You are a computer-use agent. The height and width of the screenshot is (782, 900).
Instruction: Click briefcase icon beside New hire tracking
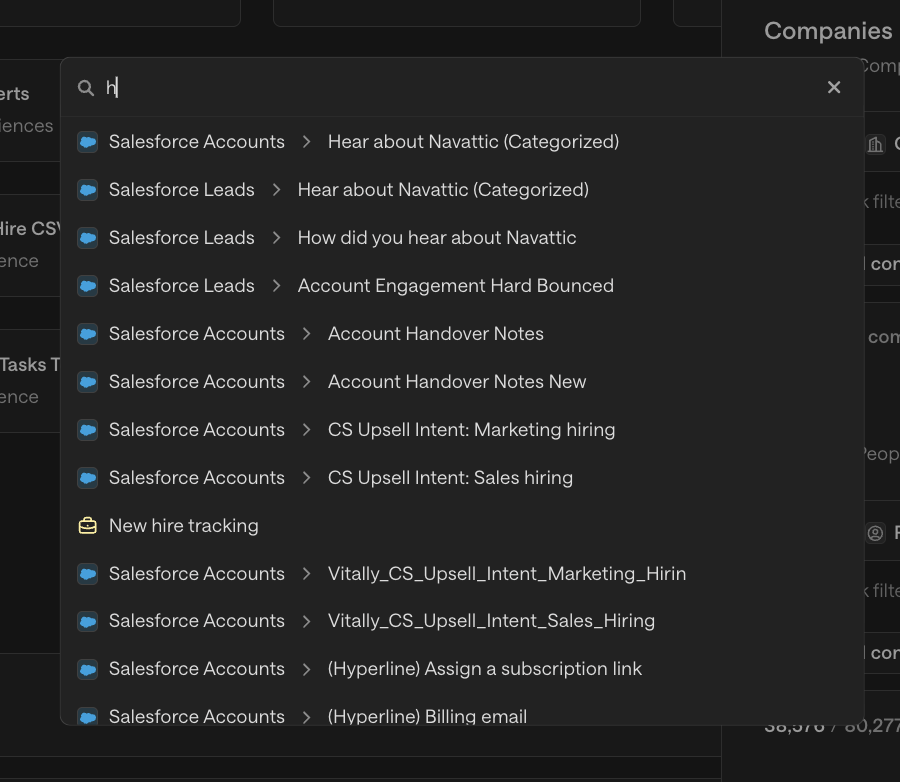click(88, 525)
